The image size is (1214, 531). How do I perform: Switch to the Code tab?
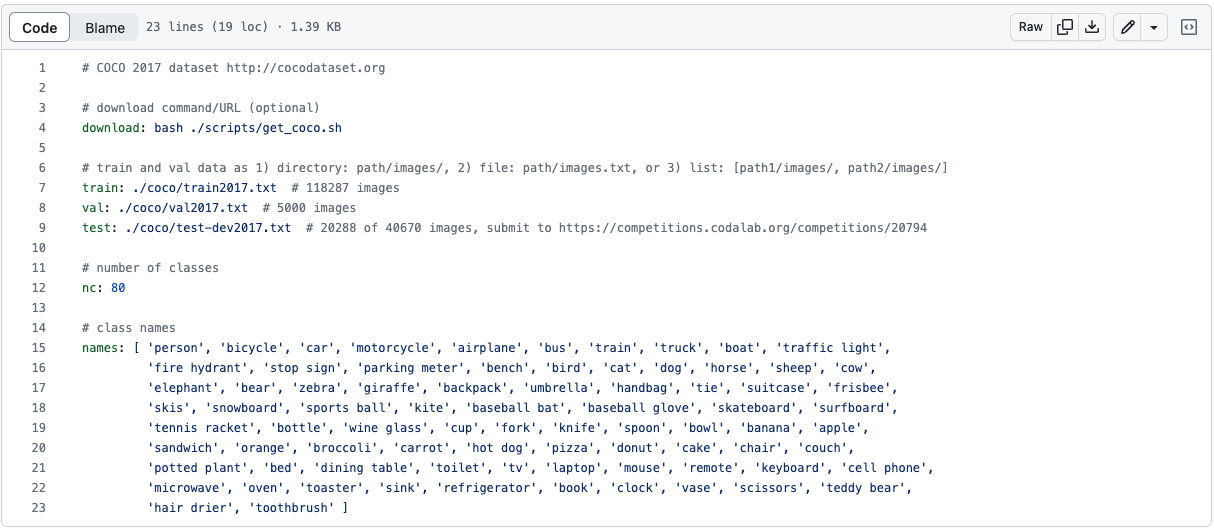[x=40, y=27]
